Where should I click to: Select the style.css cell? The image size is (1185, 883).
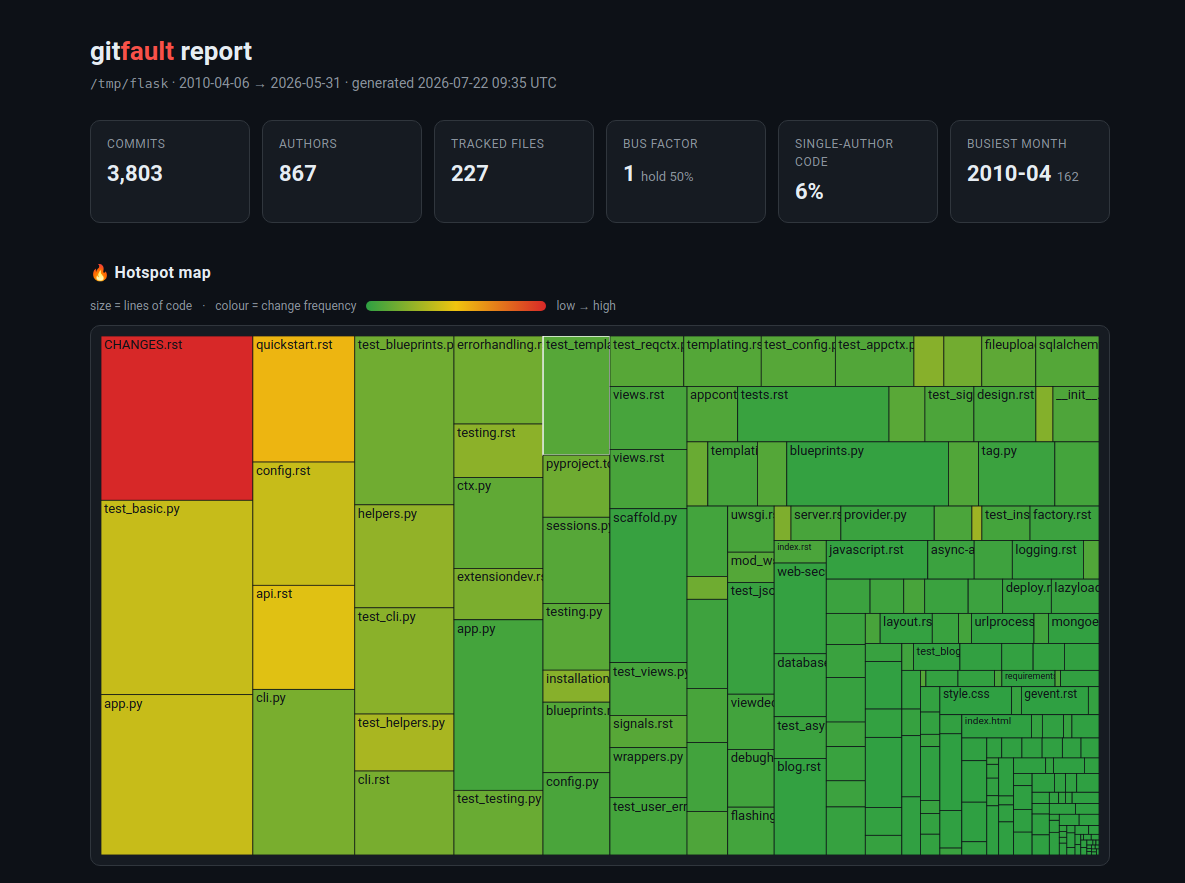[x=976, y=700]
